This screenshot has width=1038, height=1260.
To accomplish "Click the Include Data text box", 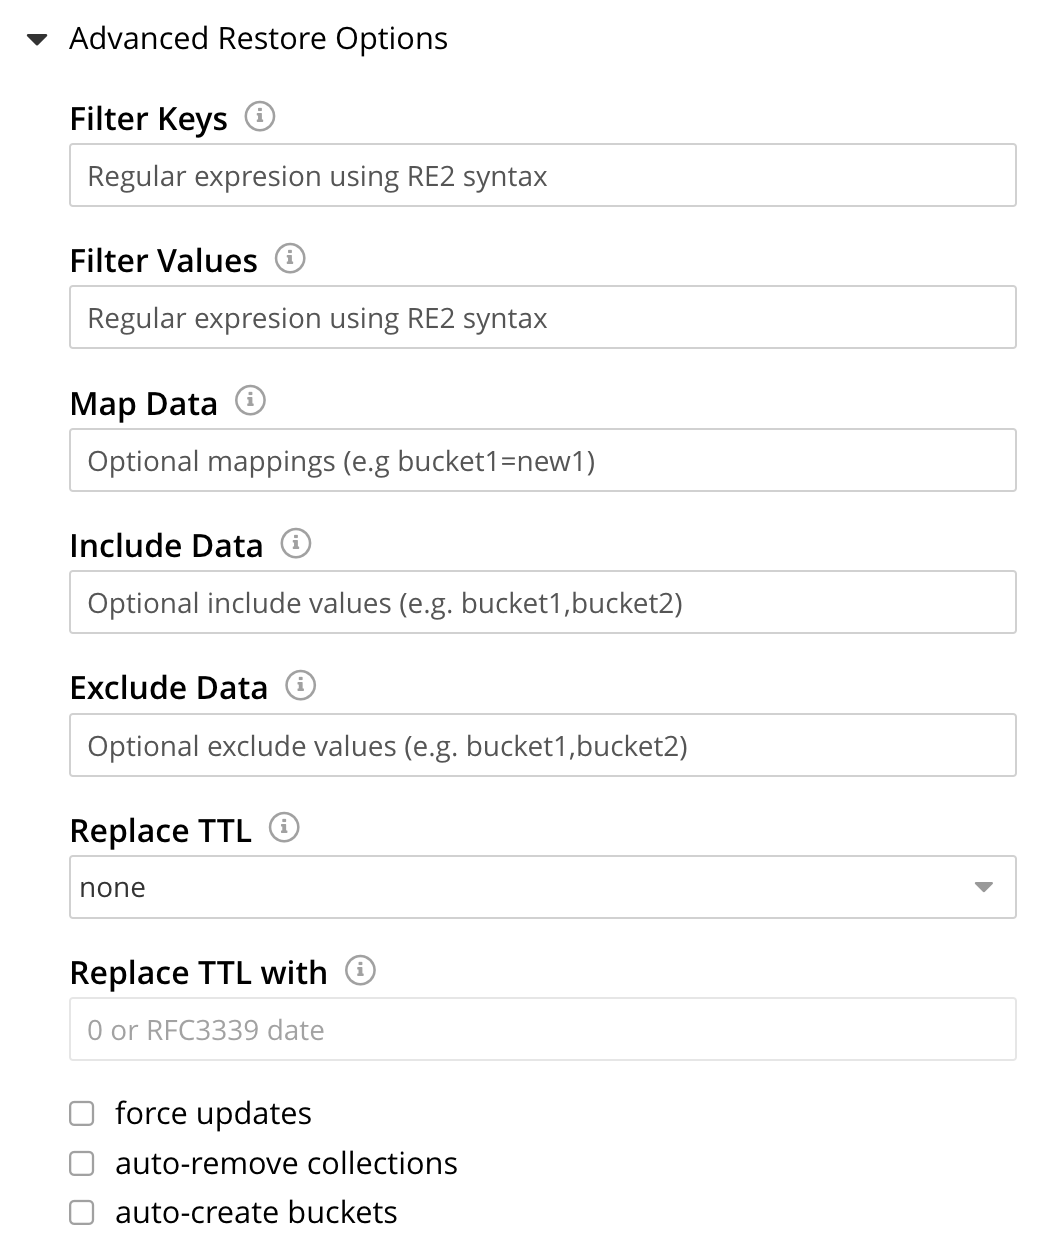I will pos(542,602).
